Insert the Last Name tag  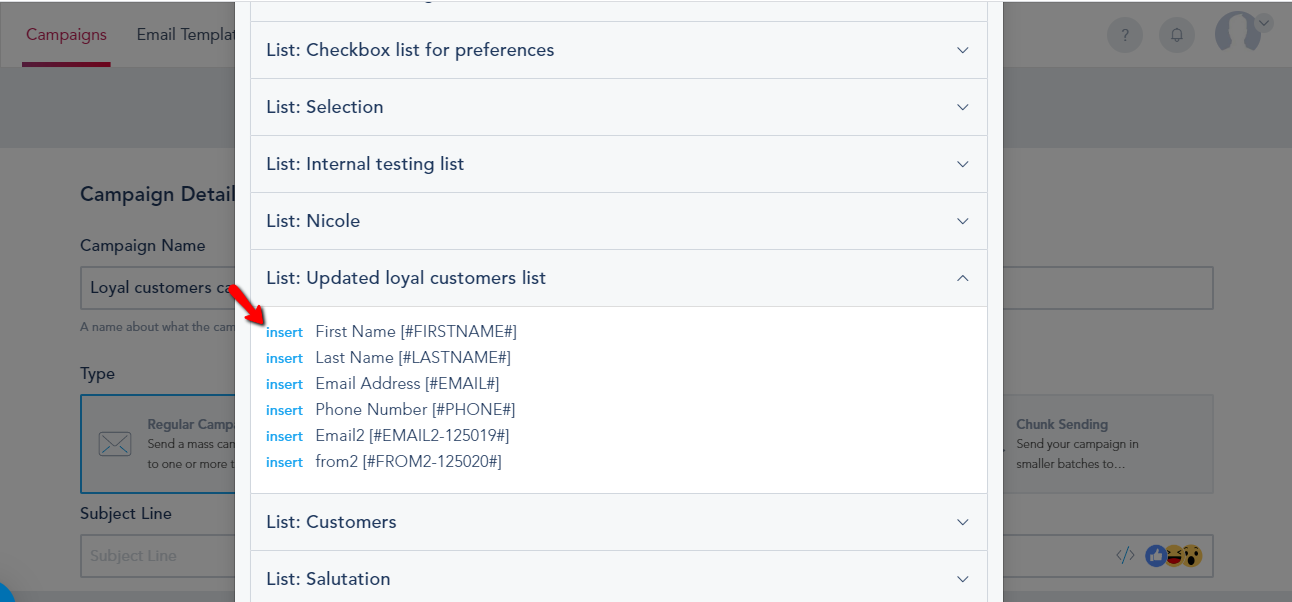coord(284,359)
